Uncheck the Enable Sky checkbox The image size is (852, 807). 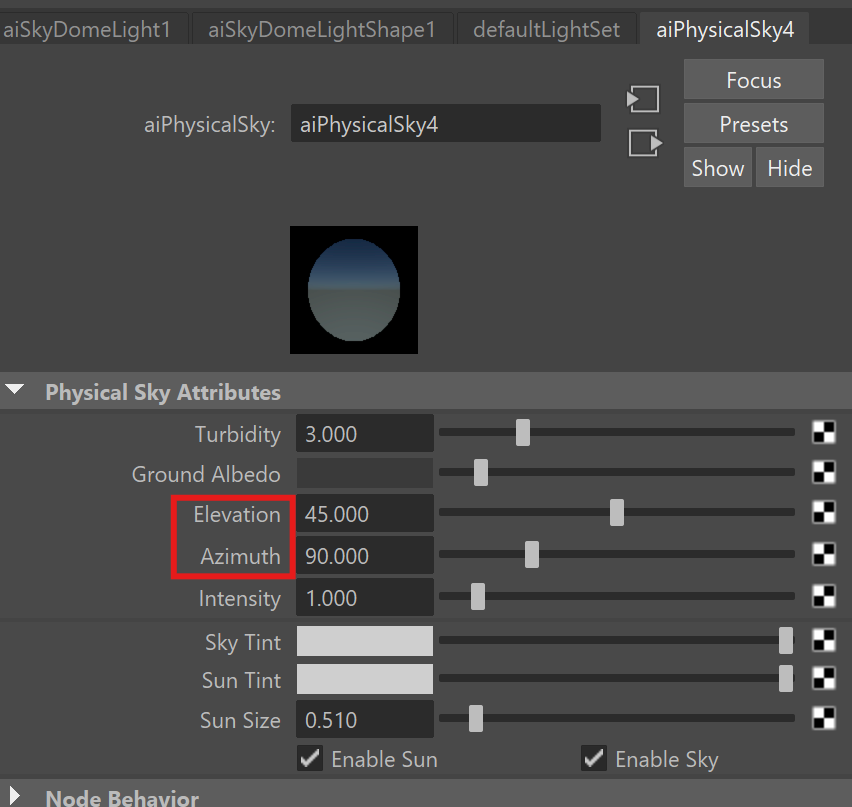[594, 759]
